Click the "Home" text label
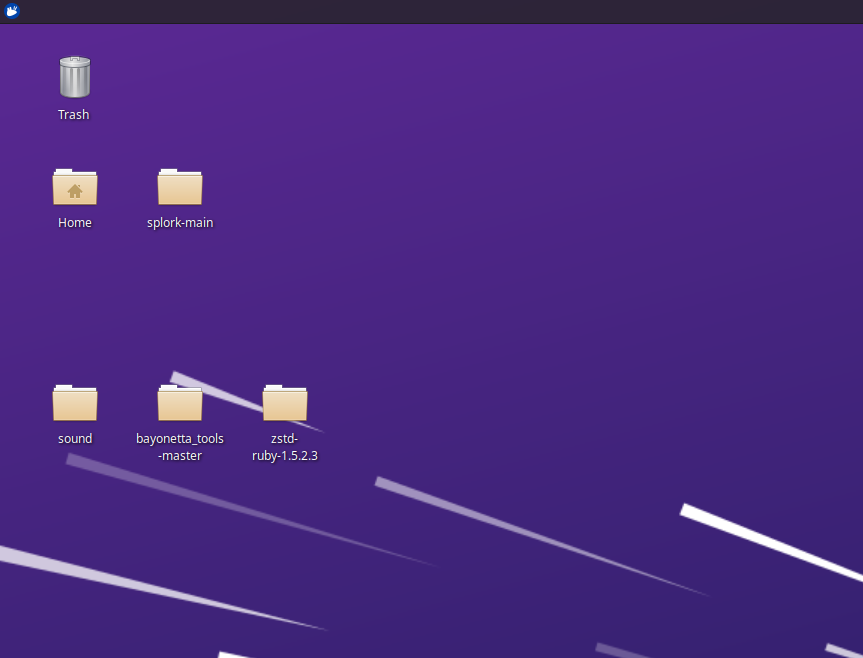The height and width of the screenshot is (658, 863). pyautogui.click(x=75, y=223)
